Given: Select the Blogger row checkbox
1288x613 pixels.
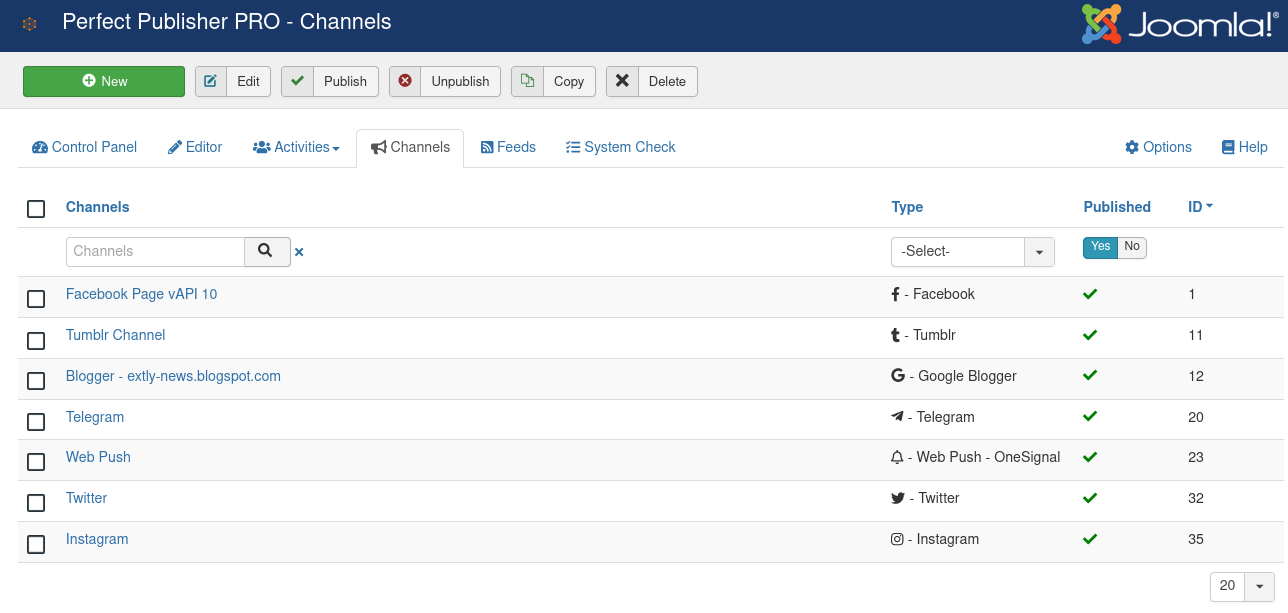Looking at the screenshot, I should click(x=36, y=381).
